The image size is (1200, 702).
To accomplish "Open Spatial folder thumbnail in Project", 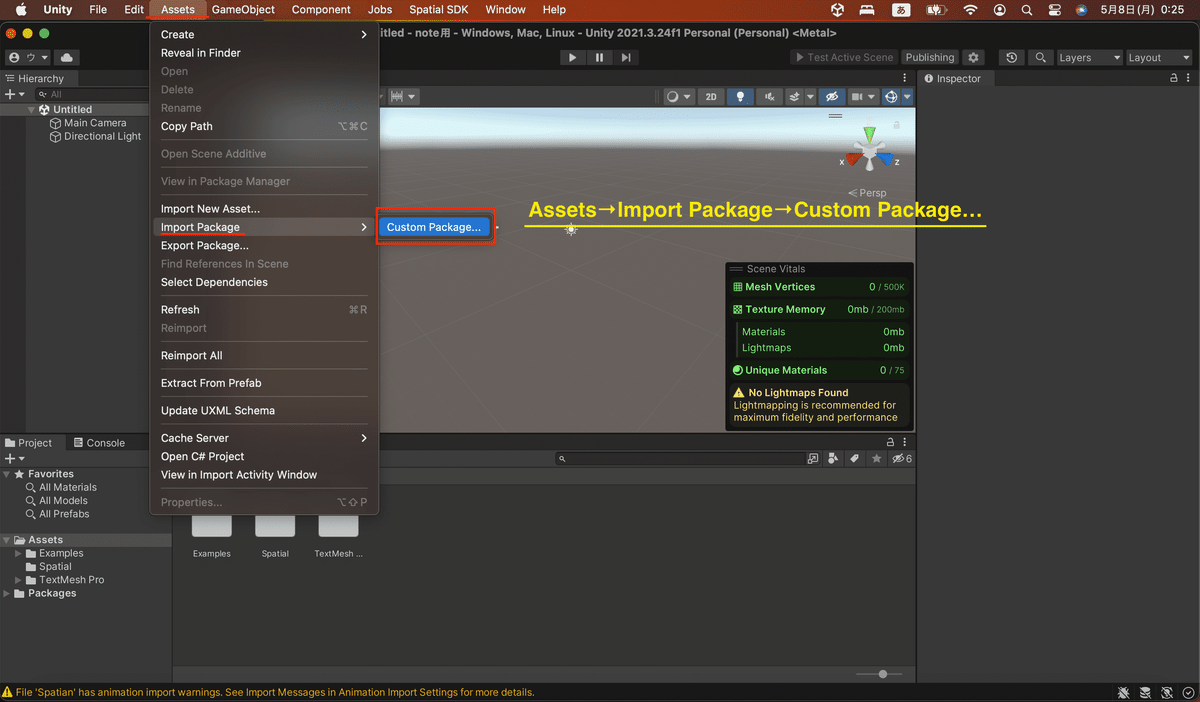I will click(x=275, y=526).
